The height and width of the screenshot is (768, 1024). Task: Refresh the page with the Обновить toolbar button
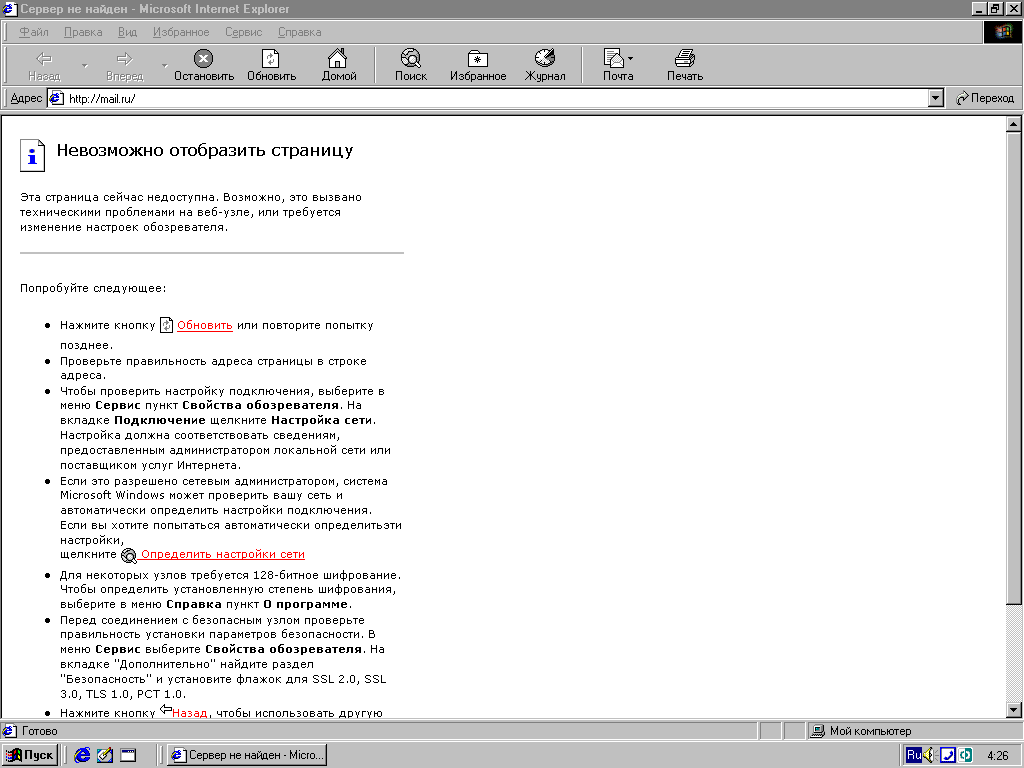point(271,65)
